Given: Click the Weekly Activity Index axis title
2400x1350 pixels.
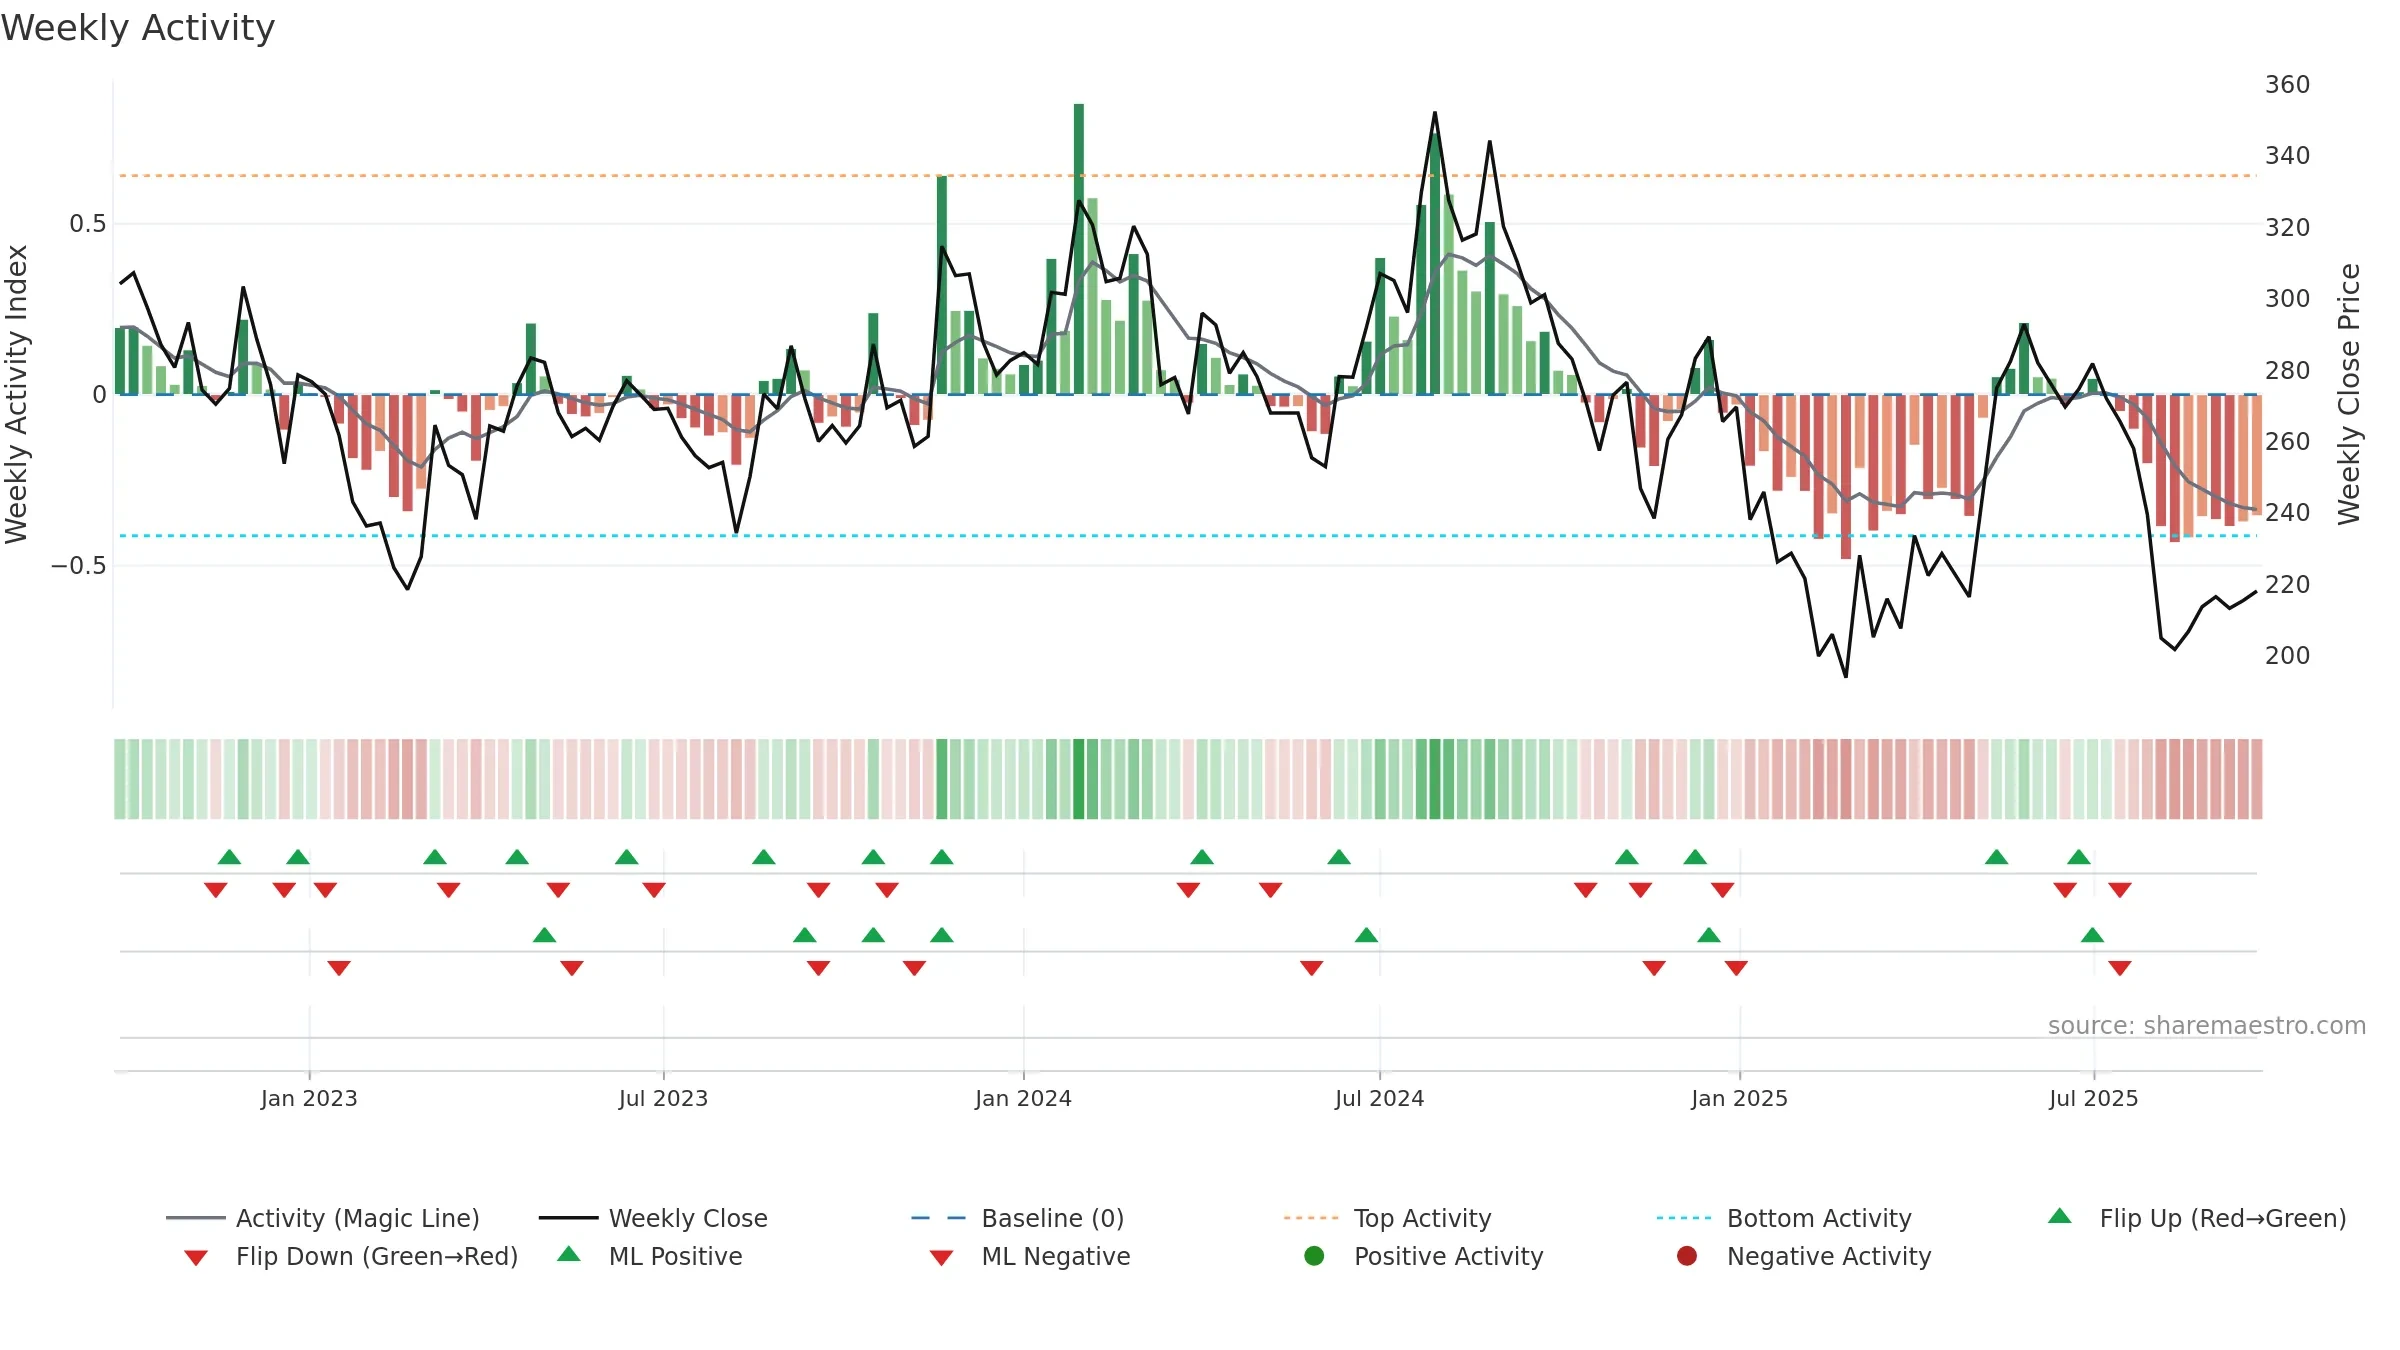Looking at the screenshot, I should (17, 394).
